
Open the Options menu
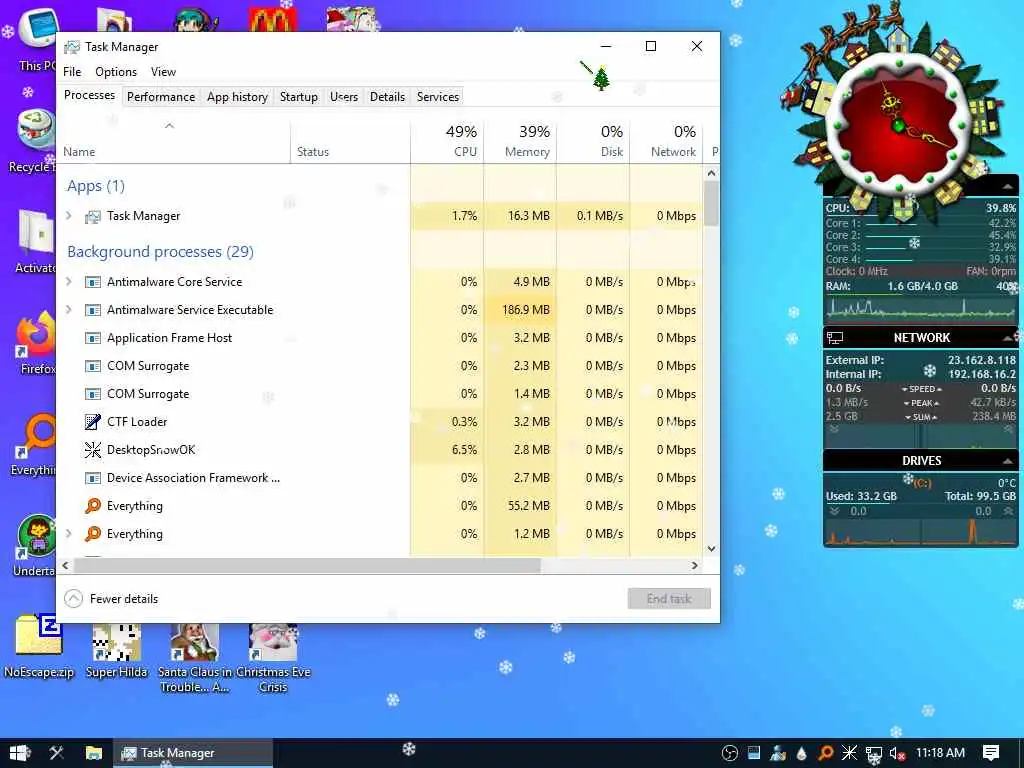(116, 72)
